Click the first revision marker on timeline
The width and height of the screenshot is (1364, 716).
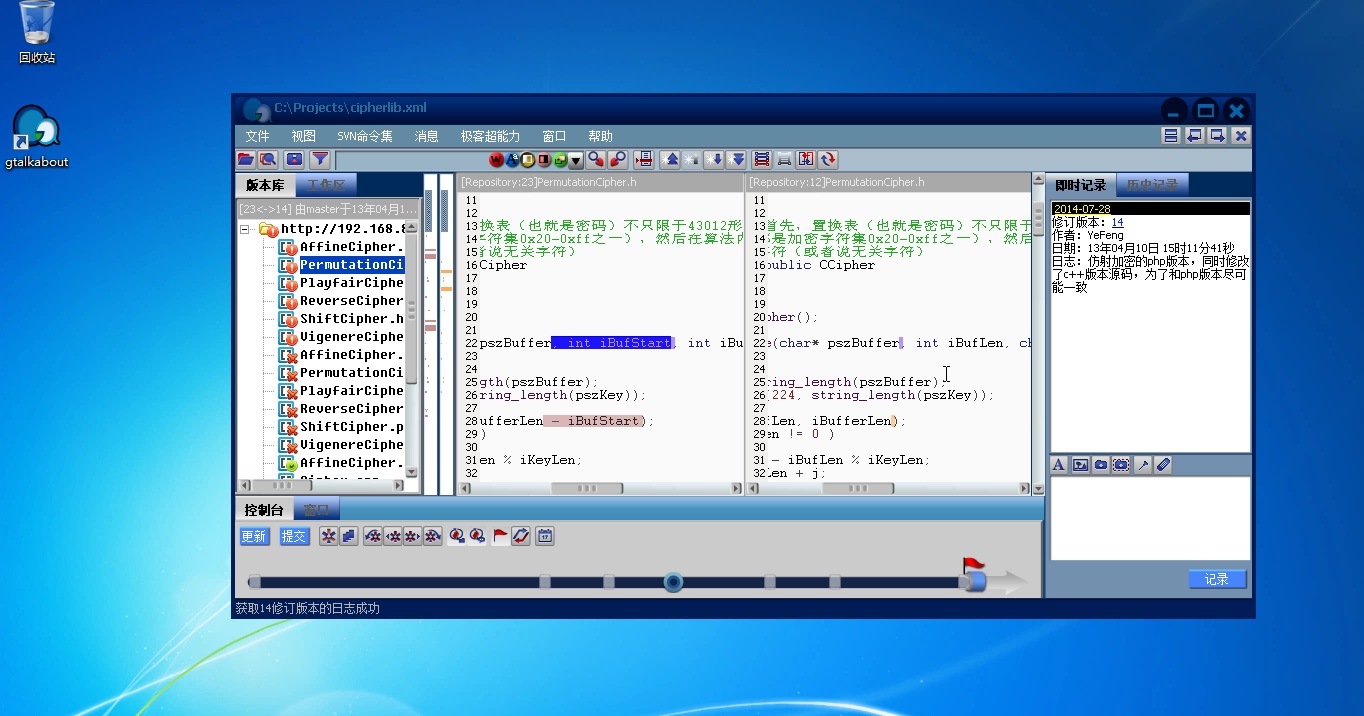255,582
